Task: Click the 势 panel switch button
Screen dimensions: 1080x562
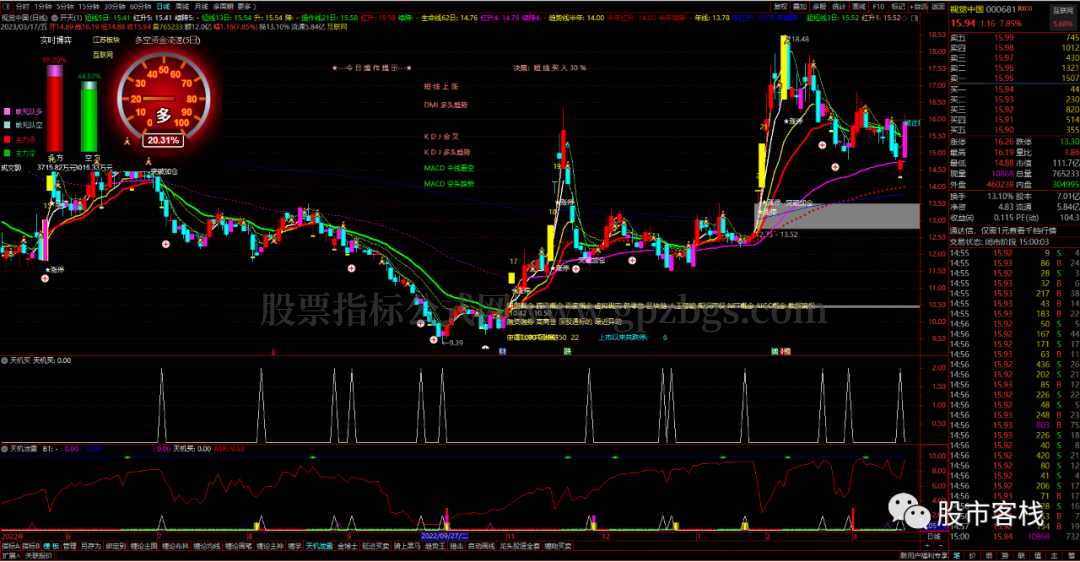Action: pos(1005,555)
